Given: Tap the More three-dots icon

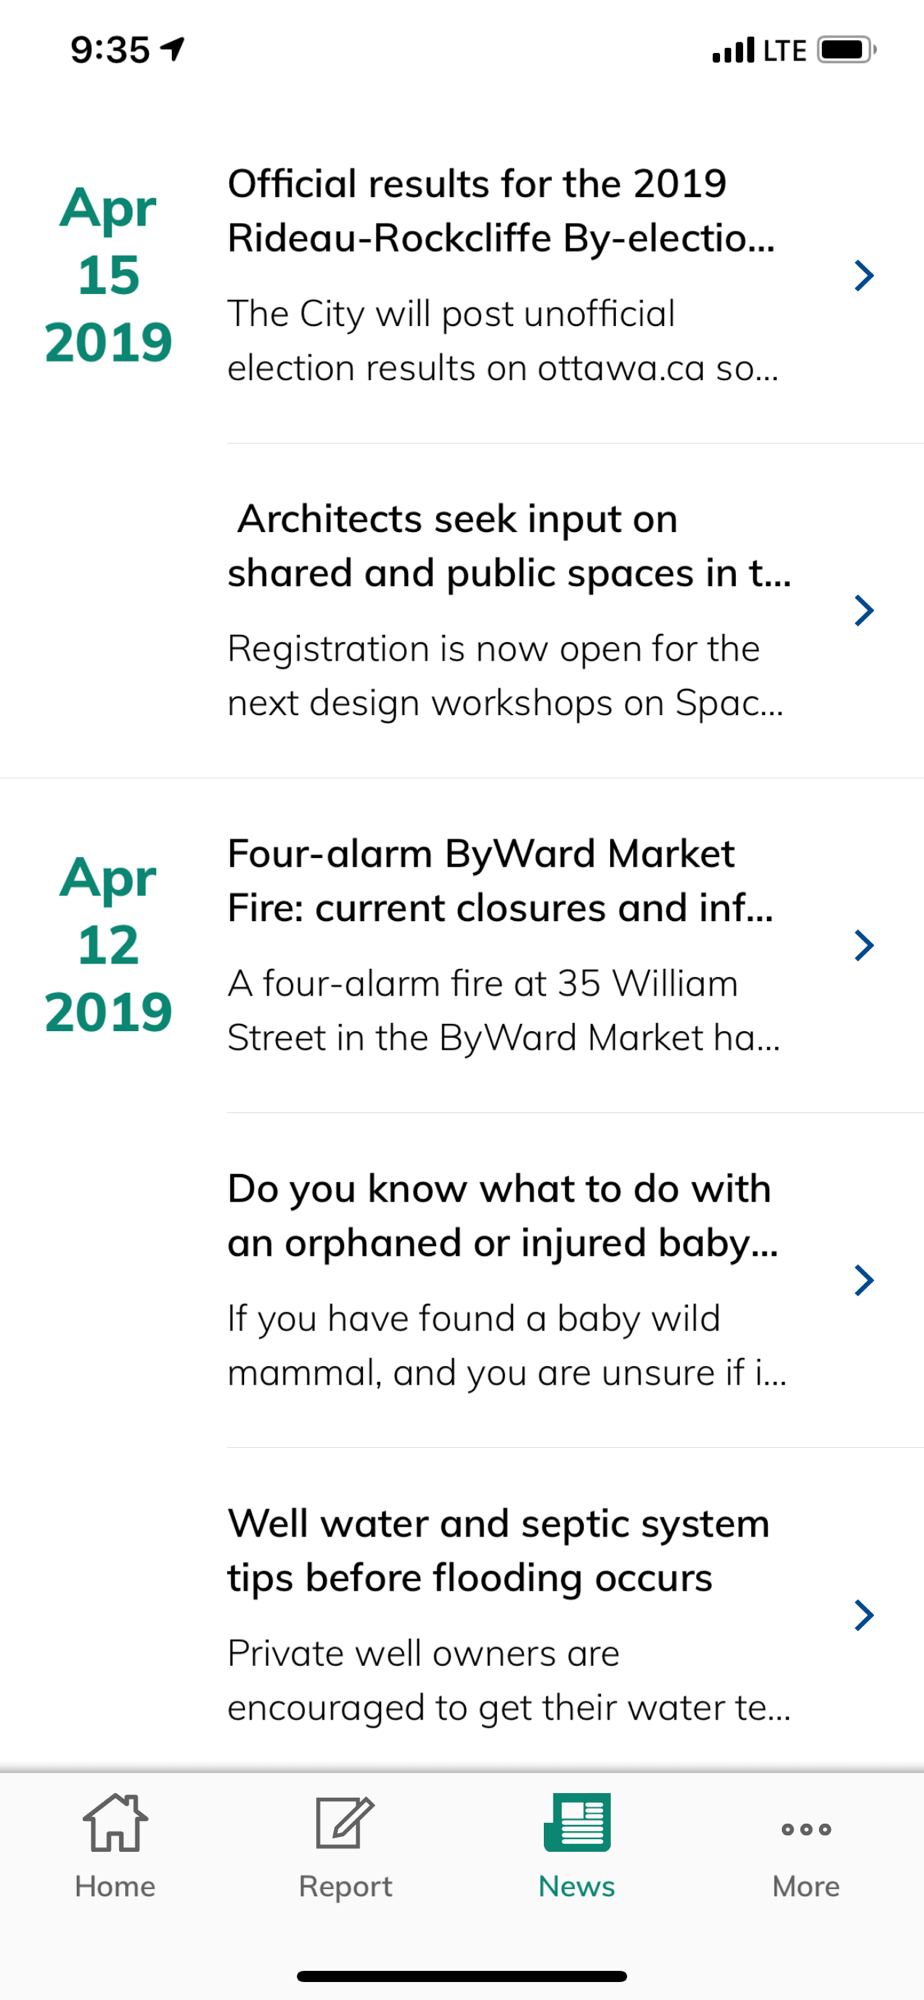Looking at the screenshot, I should (806, 1829).
